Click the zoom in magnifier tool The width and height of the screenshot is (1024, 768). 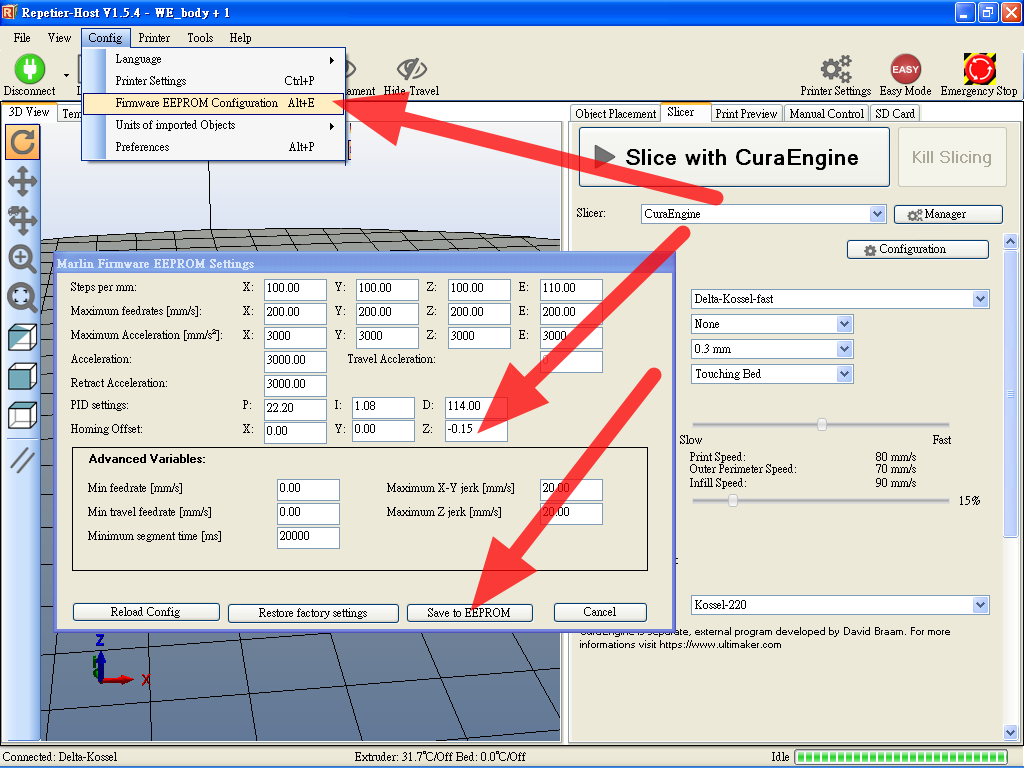(x=22, y=259)
